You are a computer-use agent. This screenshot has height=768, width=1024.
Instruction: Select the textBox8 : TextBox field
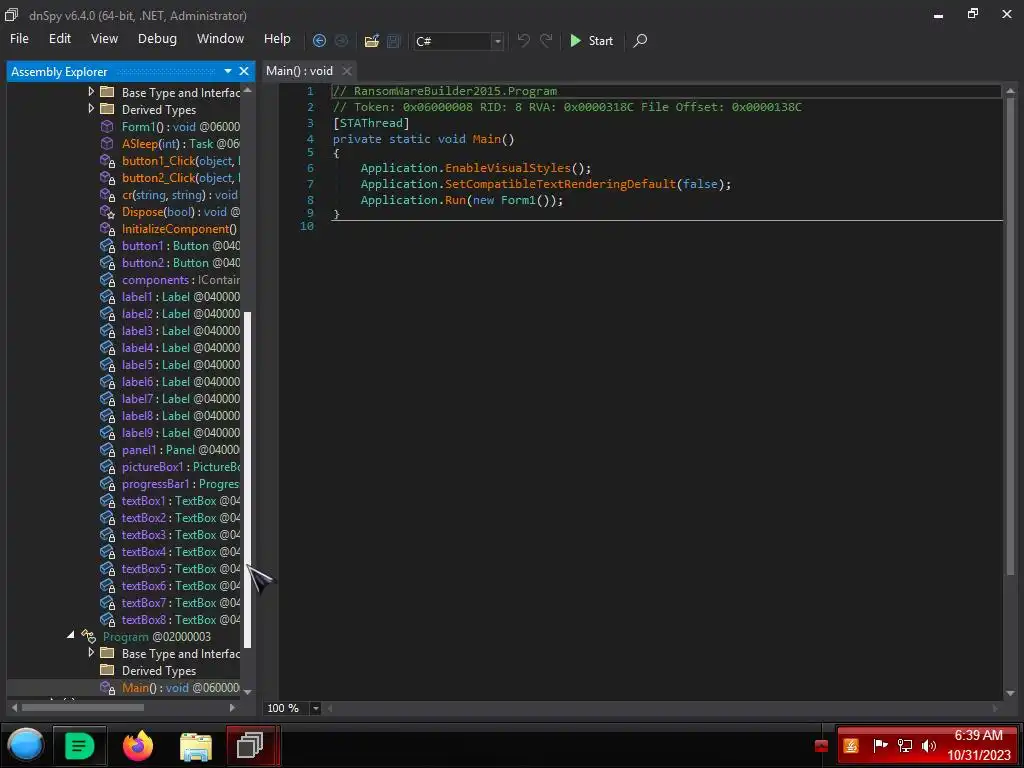(x=170, y=619)
